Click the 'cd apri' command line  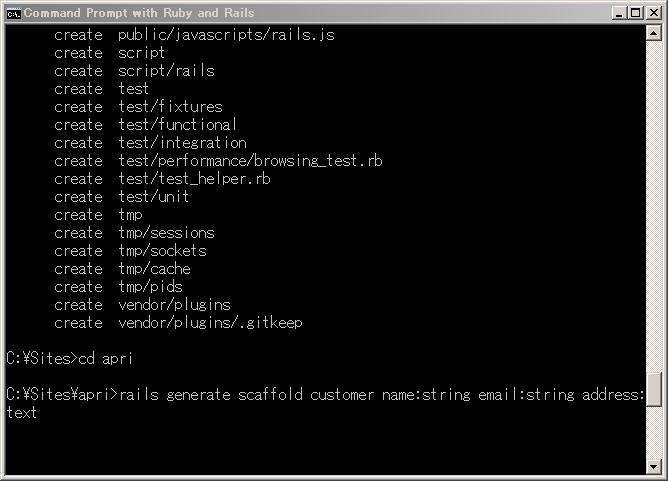pos(70,359)
